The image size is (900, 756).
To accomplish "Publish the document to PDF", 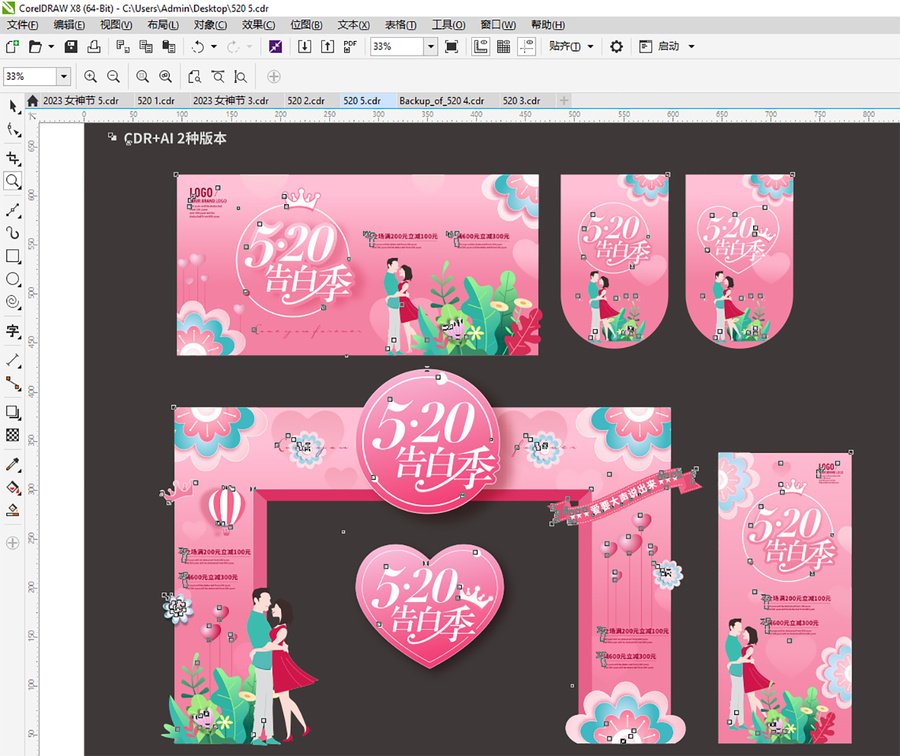I will pos(350,46).
